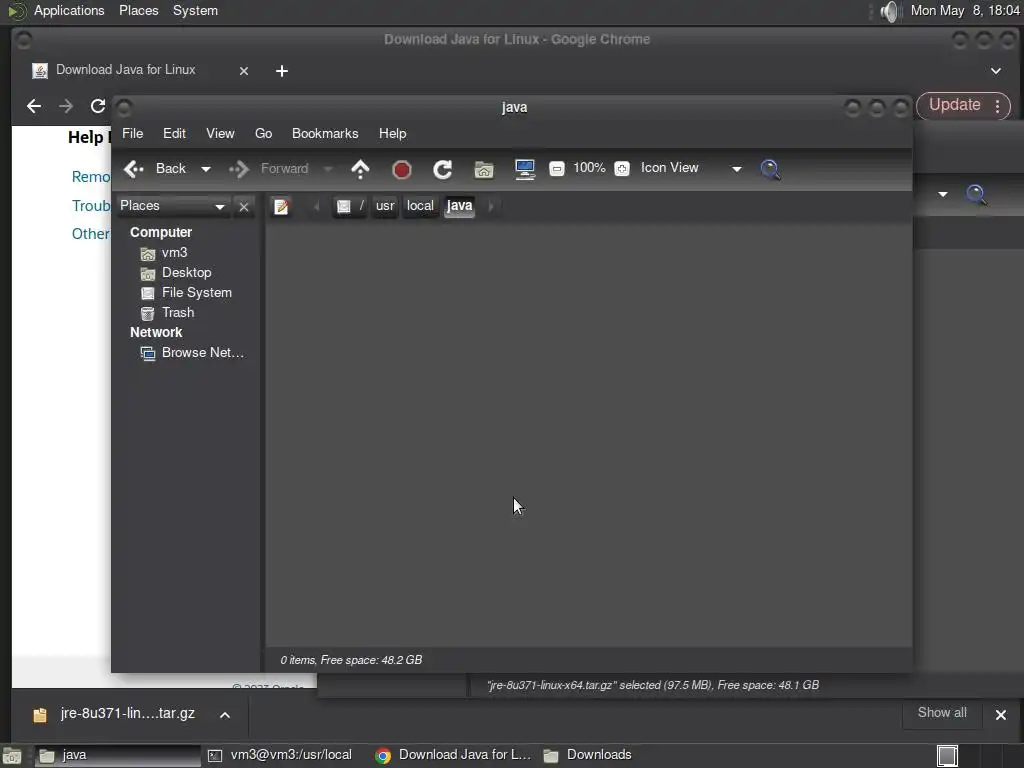Reset zoom by clicking 100%
This screenshot has width=1024, height=768.
point(589,168)
